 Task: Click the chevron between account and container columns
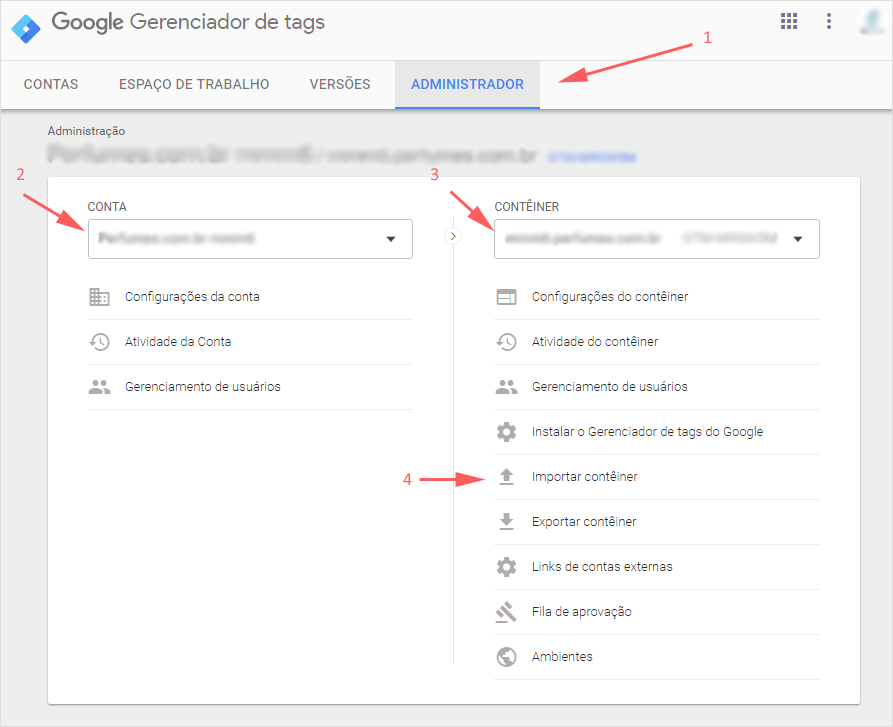[453, 236]
